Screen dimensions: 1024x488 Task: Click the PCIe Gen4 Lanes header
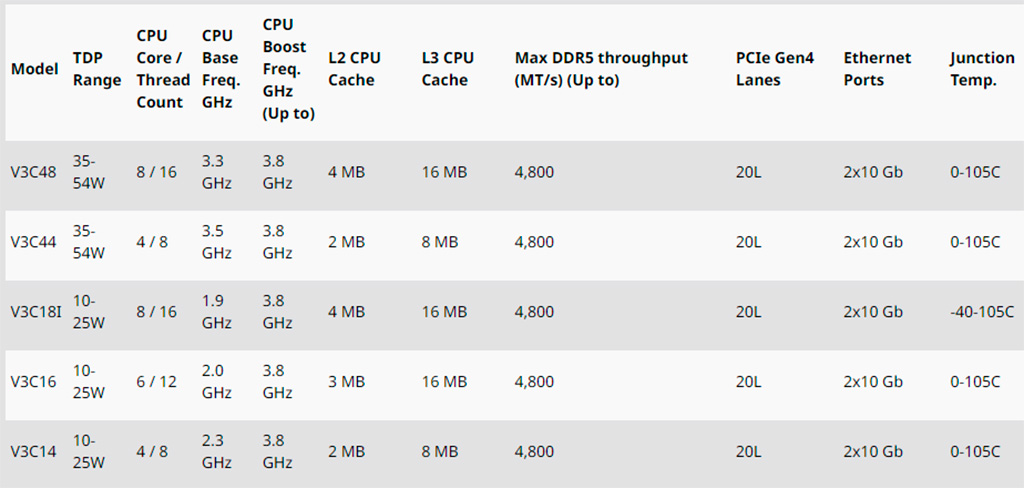click(775, 69)
